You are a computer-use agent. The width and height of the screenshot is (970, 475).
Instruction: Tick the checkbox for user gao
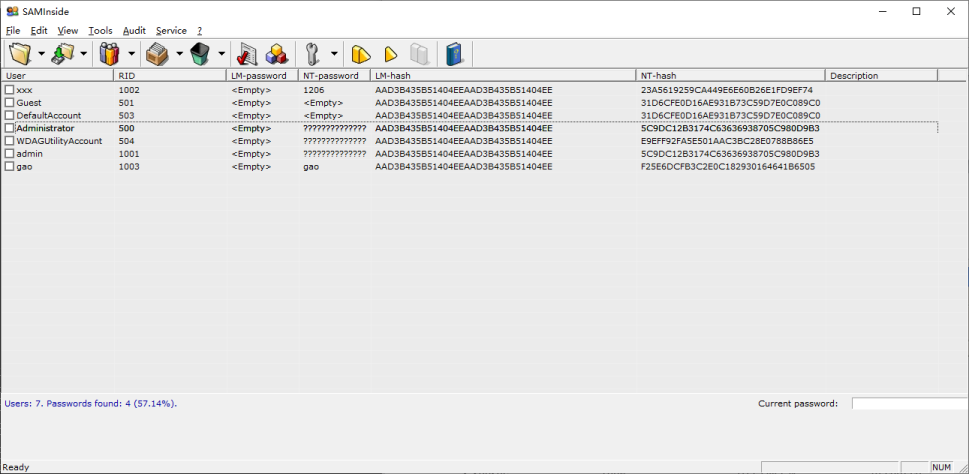tap(9, 166)
